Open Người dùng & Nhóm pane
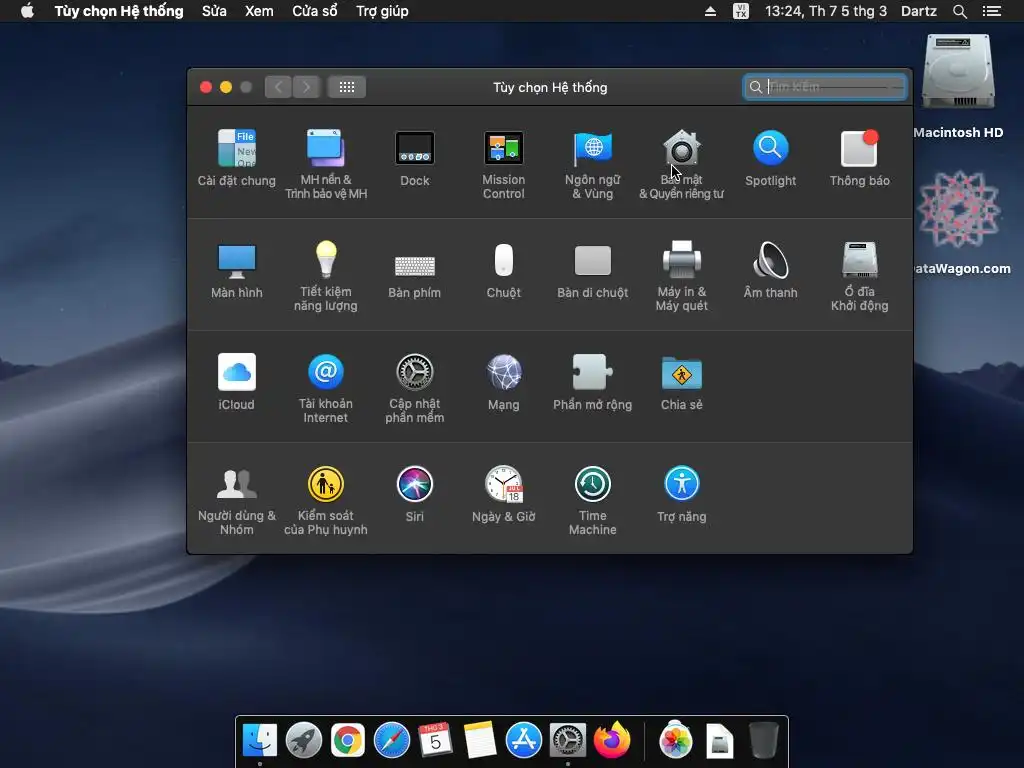This screenshot has width=1024, height=768. 236,500
